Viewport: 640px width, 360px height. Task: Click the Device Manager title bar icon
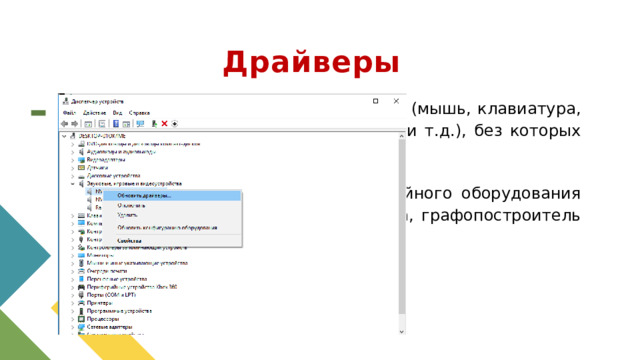point(66,101)
